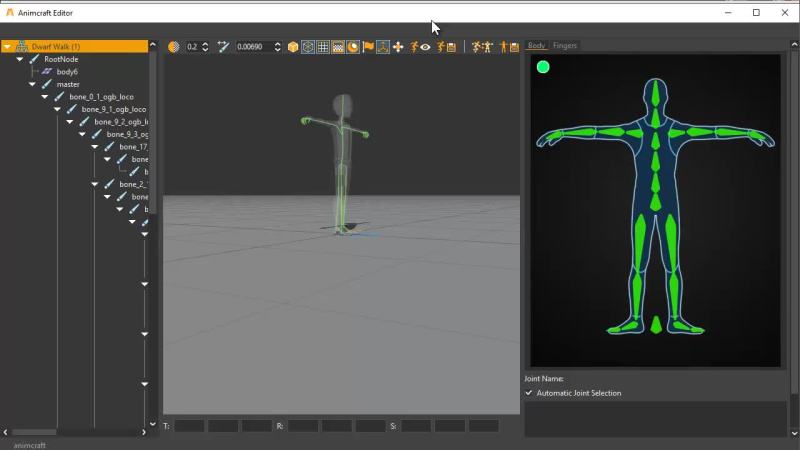Click the bone icon beside master

point(46,84)
